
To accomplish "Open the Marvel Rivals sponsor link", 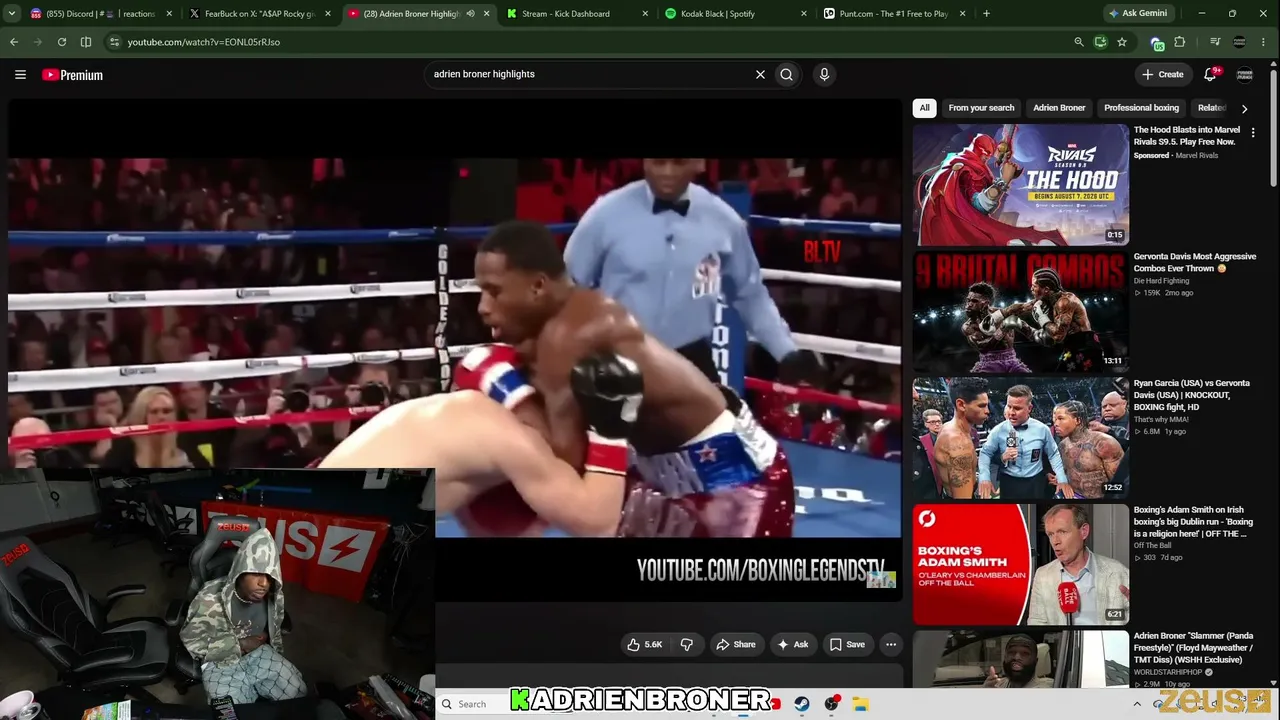I will point(1197,155).
